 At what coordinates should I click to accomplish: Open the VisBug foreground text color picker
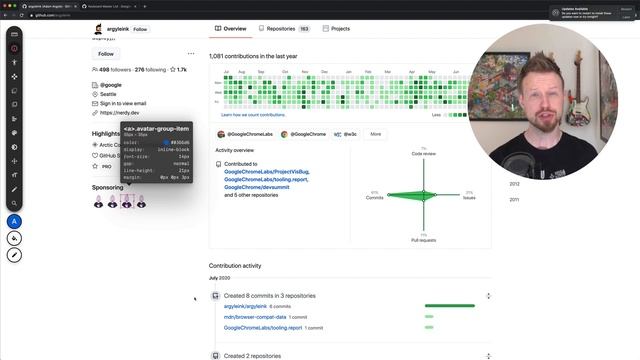[14, 222]
